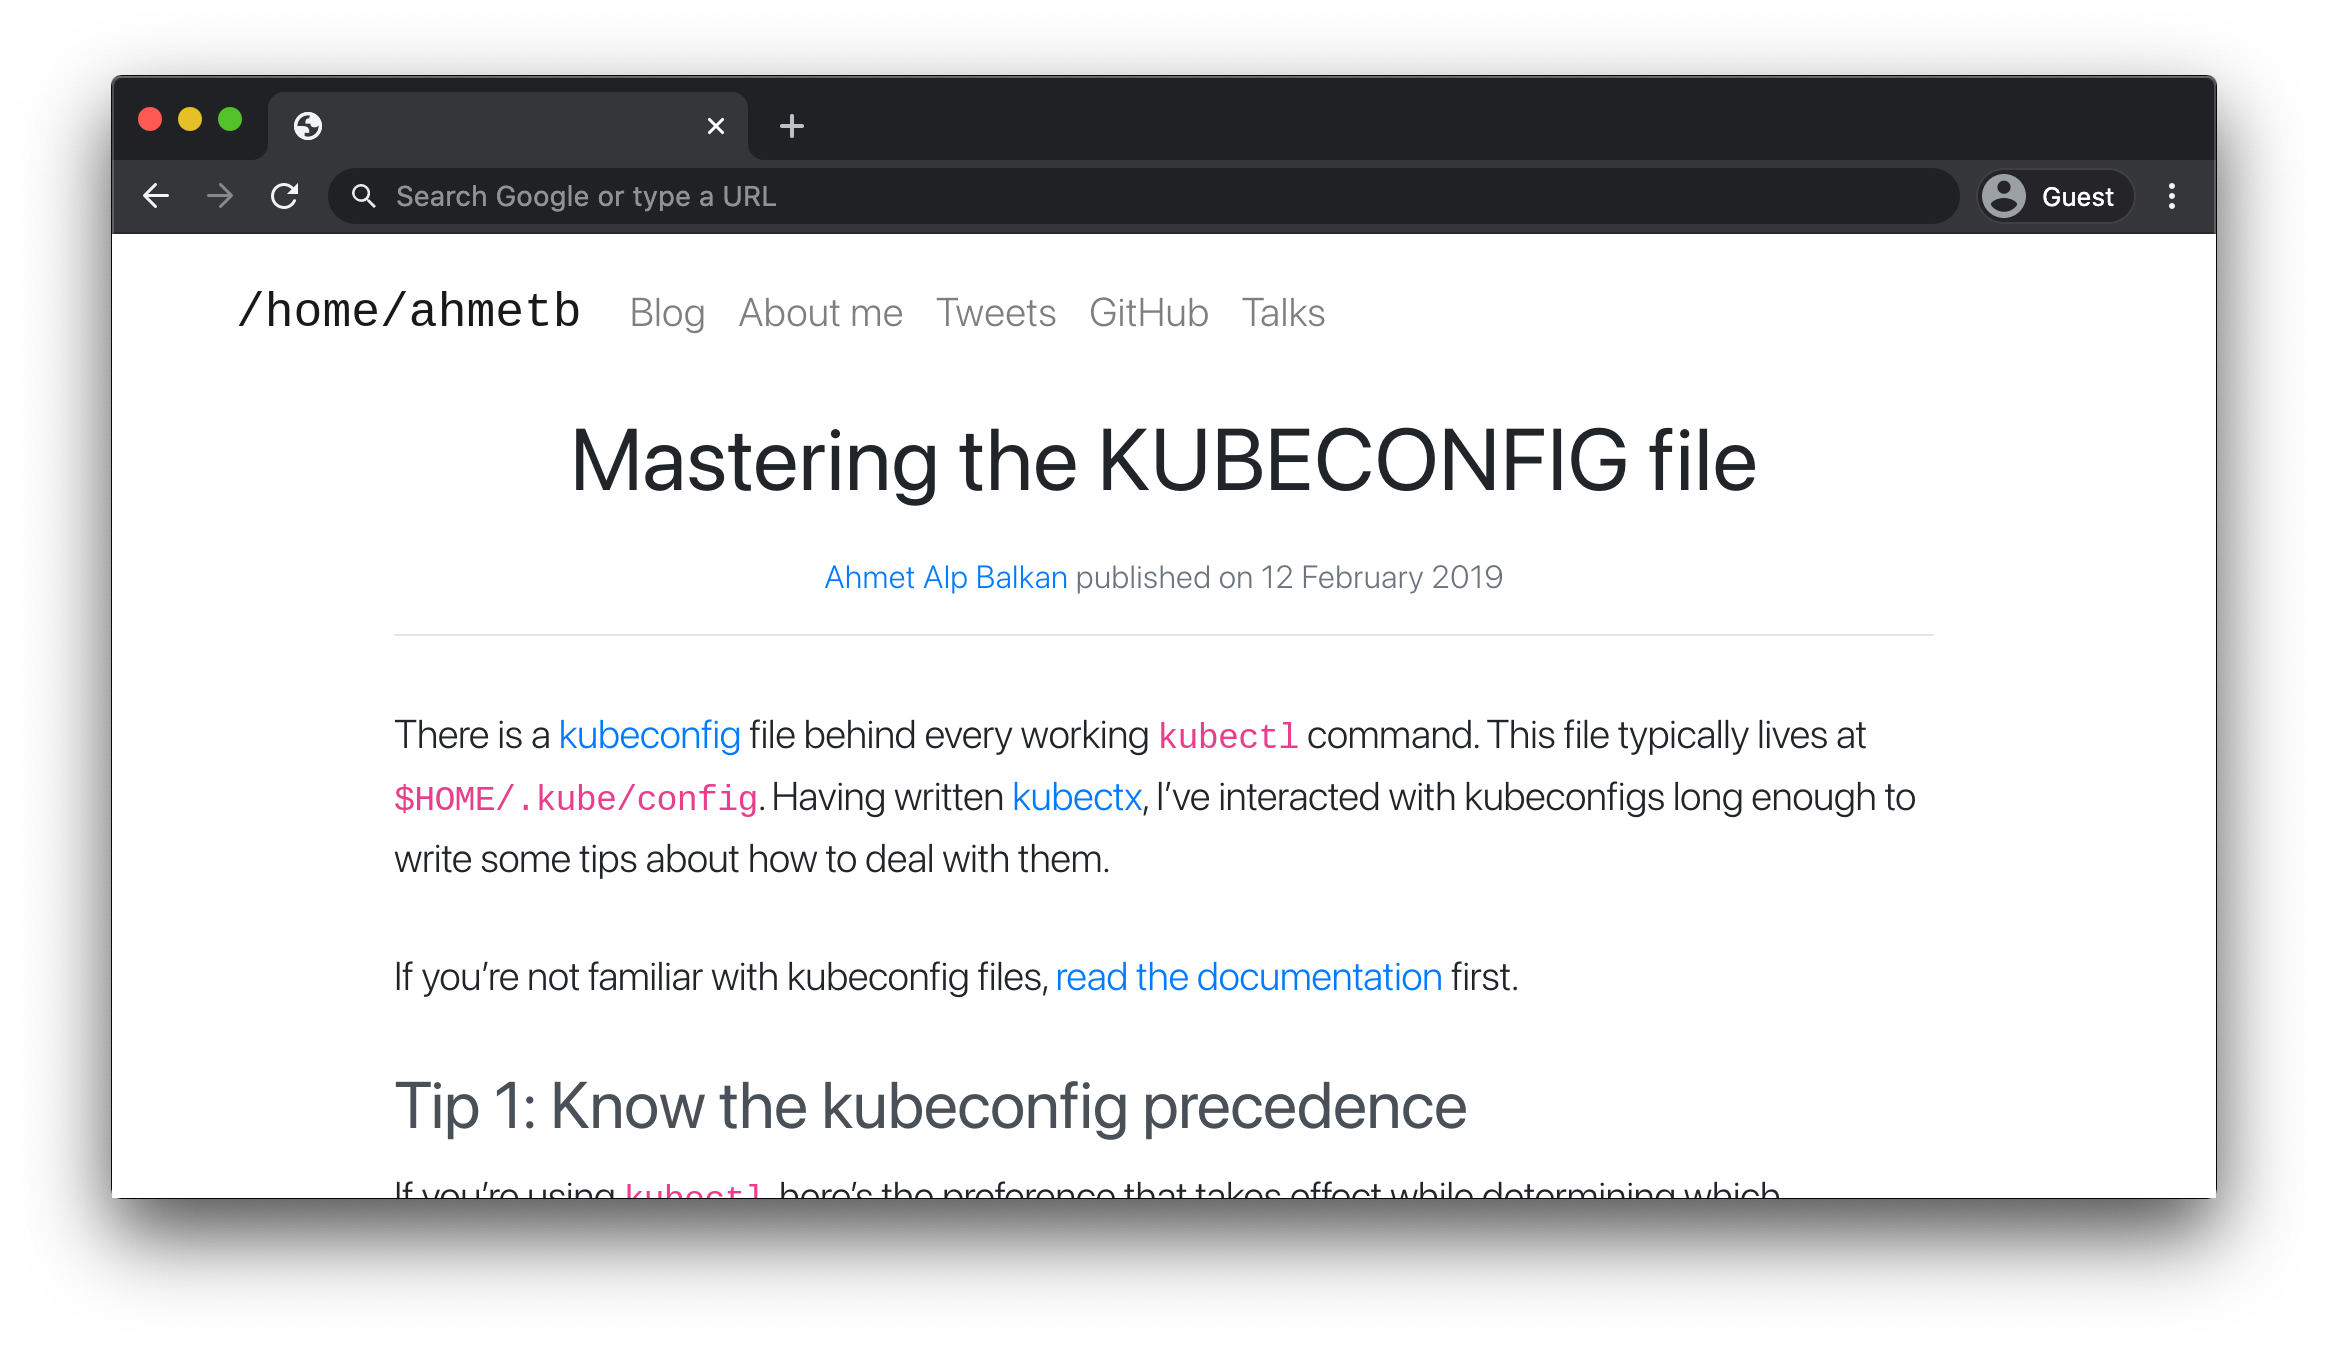Open the Chrome three-dot menu
Image resolution: width=2328 pixels, height=1346 pixels.
pyautogui.click(x=2171, y=196)
